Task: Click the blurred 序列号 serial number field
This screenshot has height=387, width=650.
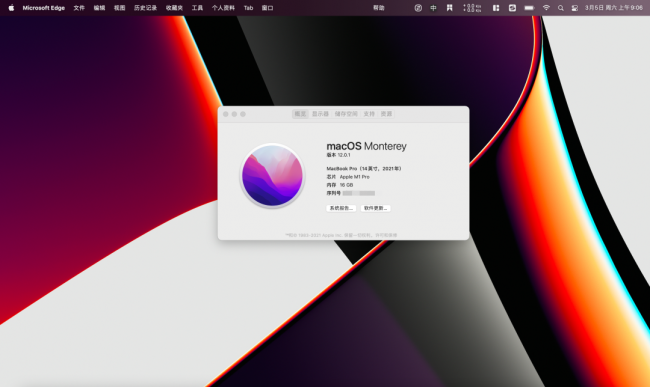Action: [x=359, y=194]
